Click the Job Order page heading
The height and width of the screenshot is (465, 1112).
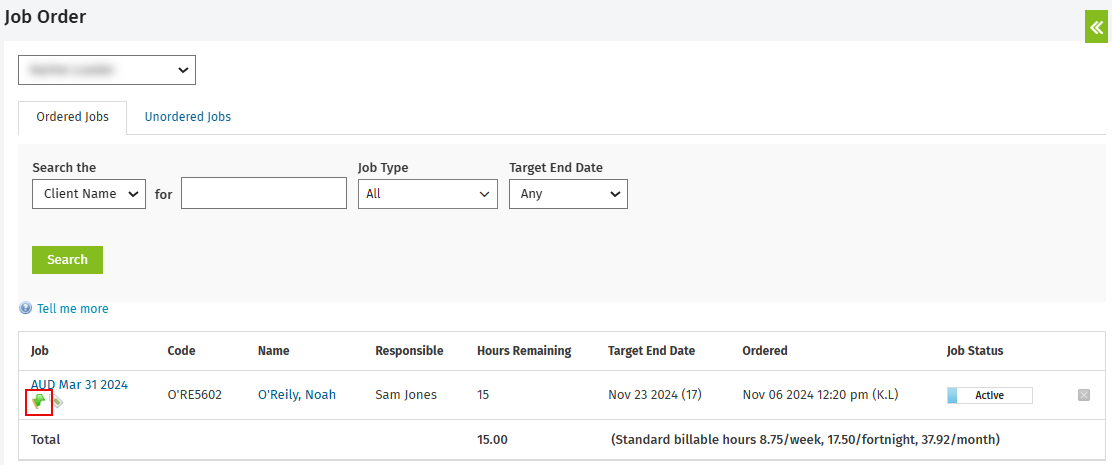pos(45,17)
